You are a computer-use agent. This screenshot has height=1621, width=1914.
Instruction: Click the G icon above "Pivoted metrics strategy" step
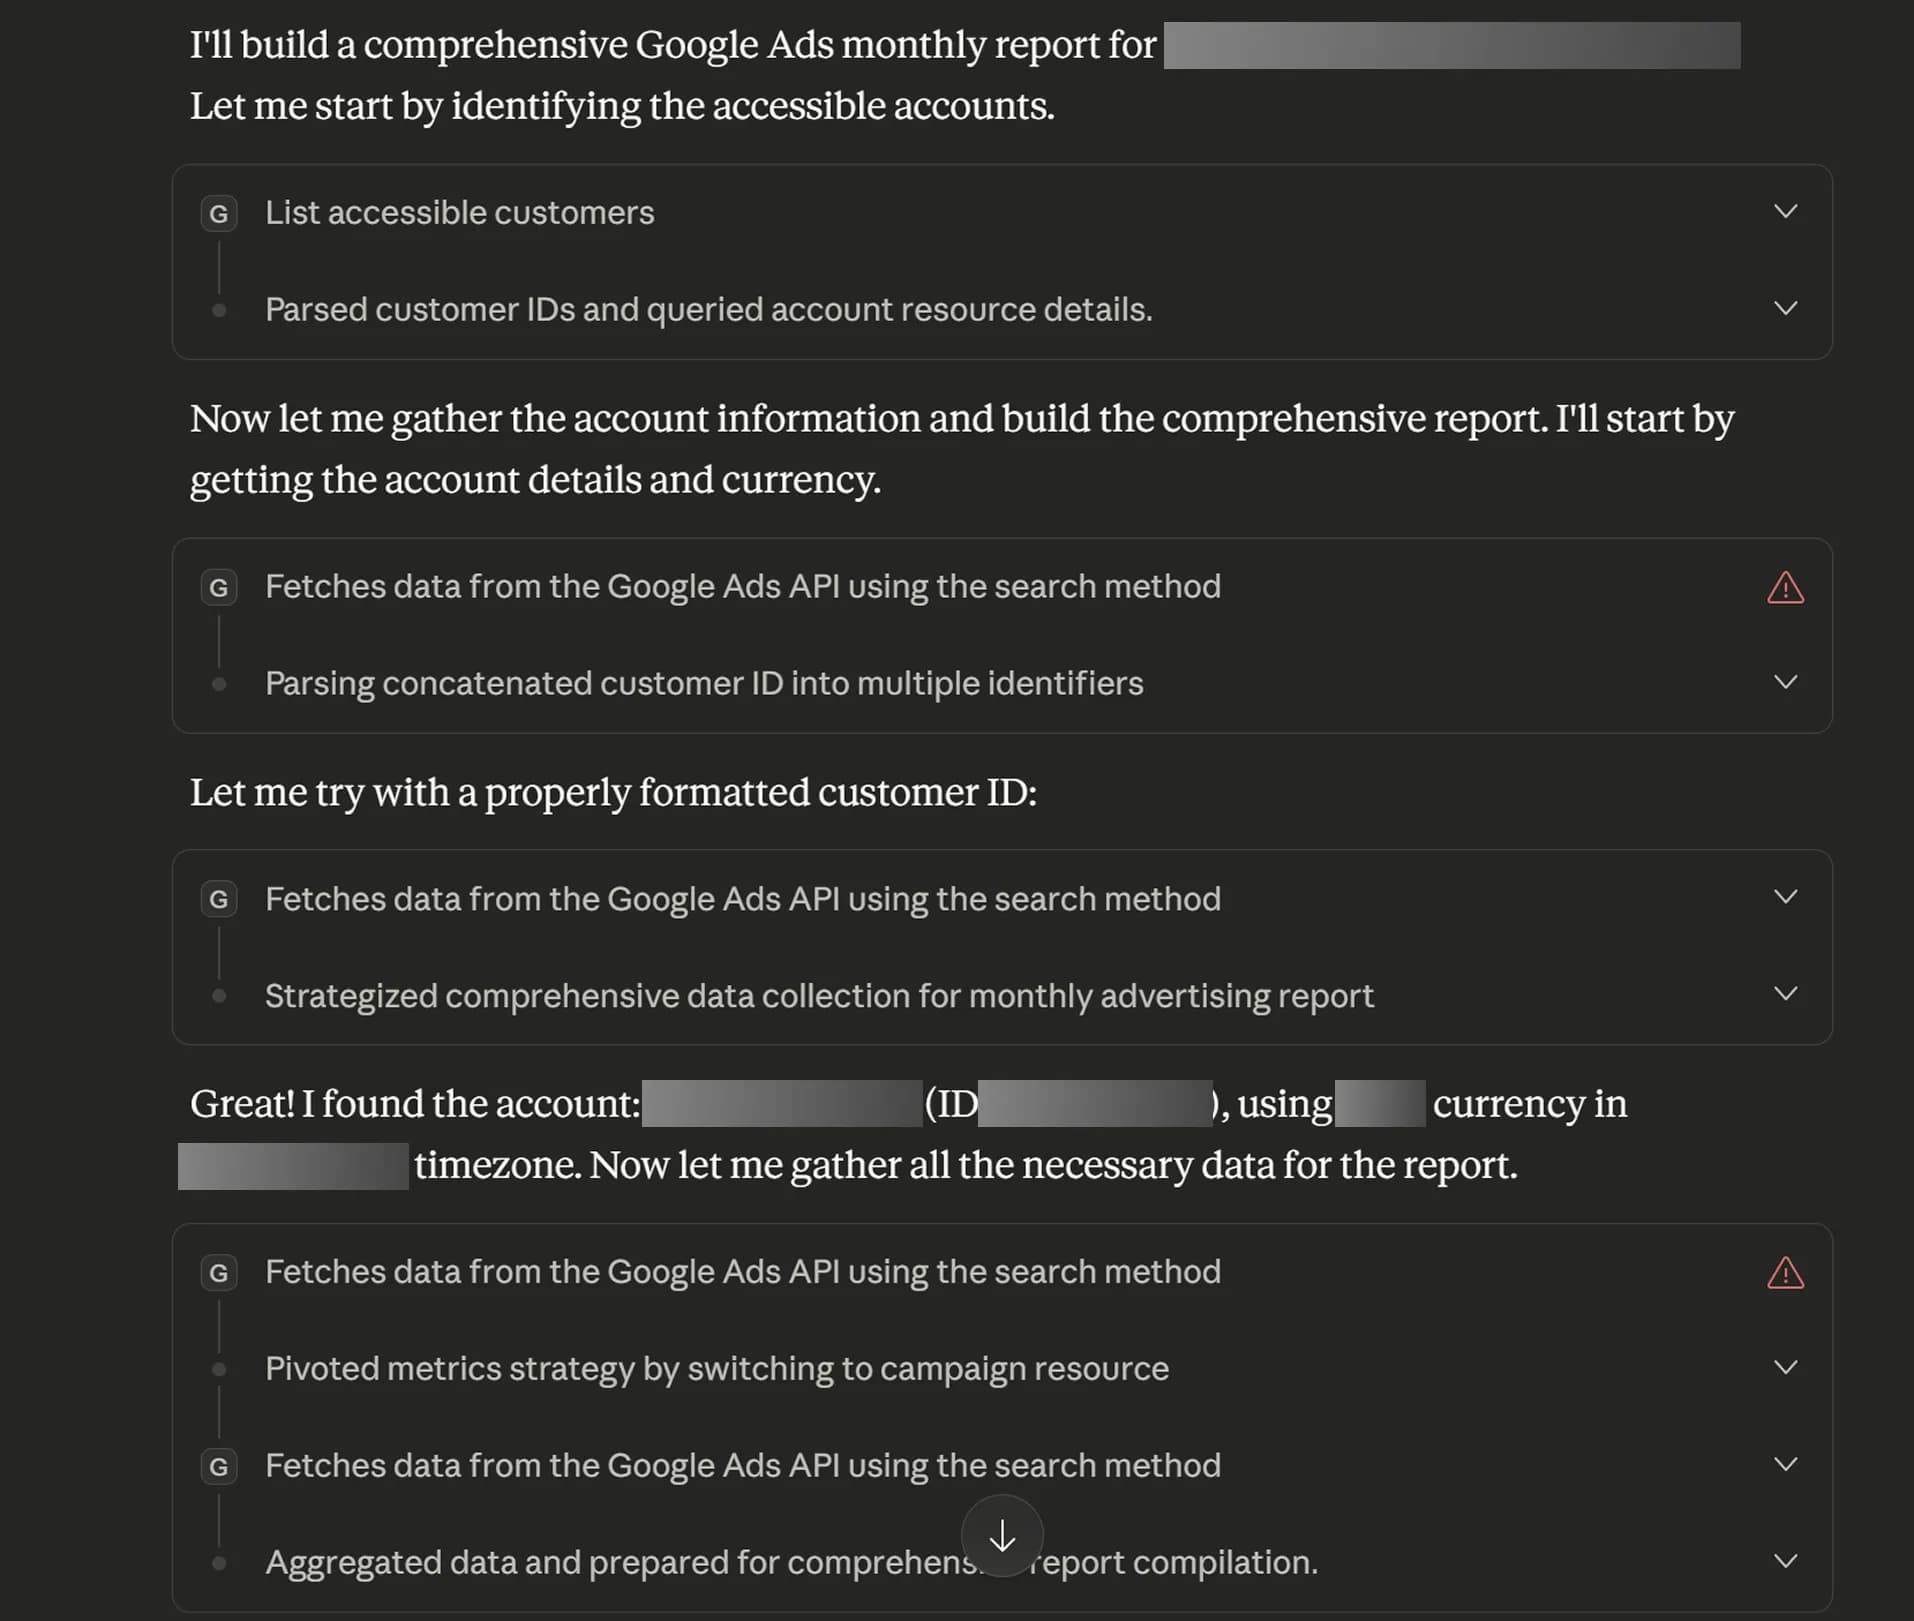(x=219, y=1273)
